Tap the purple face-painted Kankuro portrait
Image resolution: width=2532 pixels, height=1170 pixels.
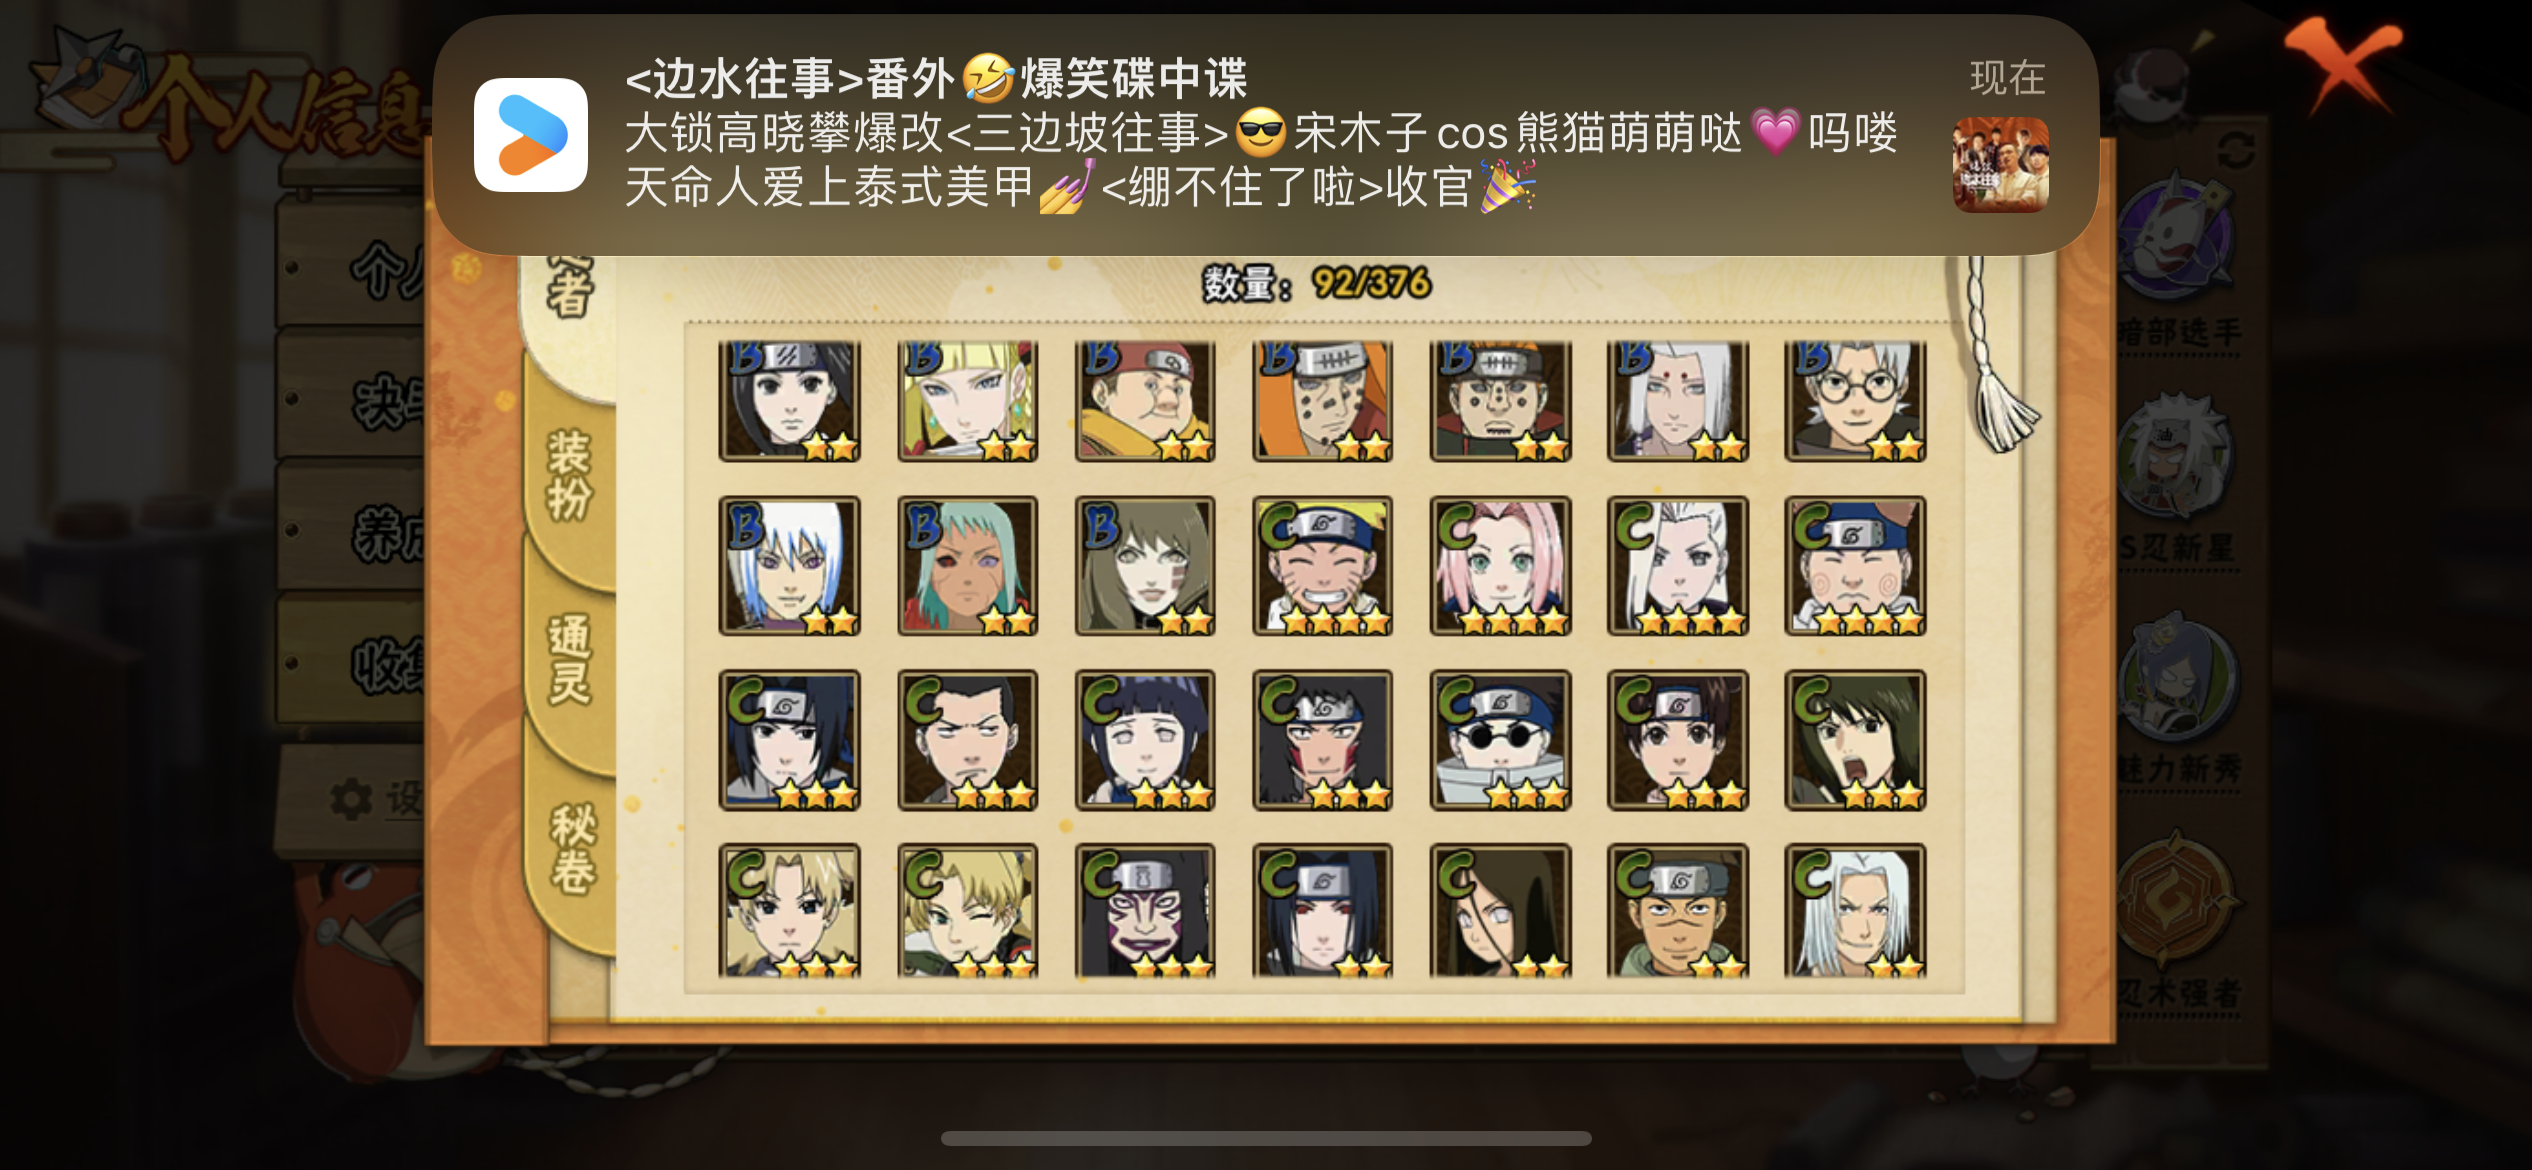1145,910
